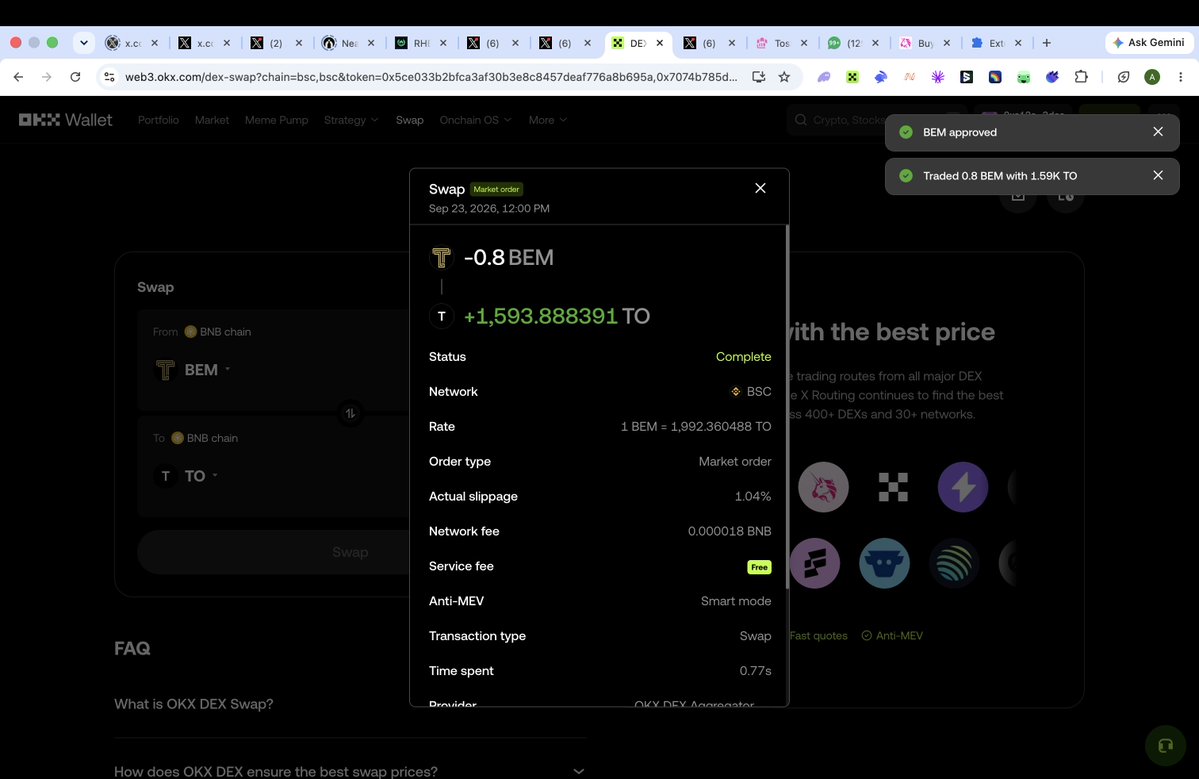Open the BEM token selector dropdown
The image size is (1199, 779).
(193, 370)
